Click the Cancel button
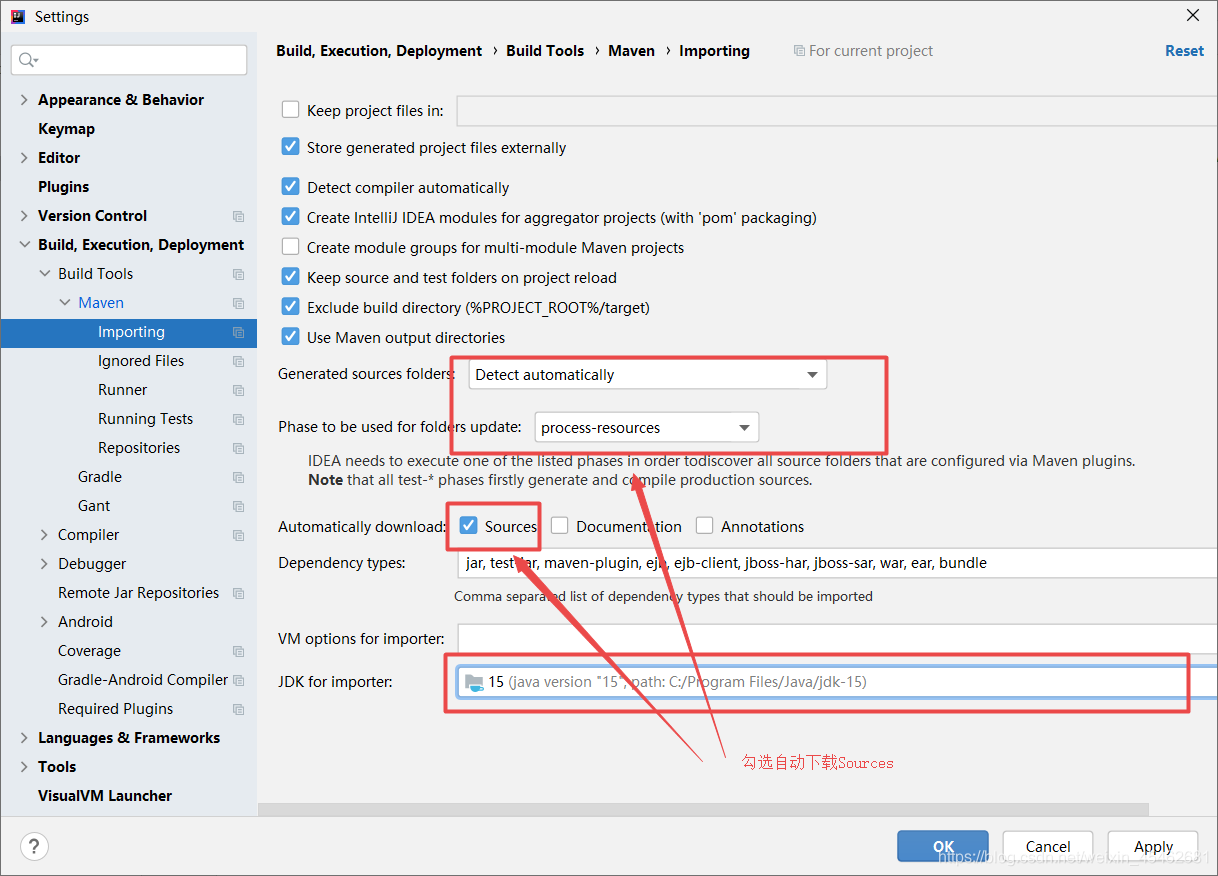The width and height of the screenshot is (1218, 876). (1048, 846)
